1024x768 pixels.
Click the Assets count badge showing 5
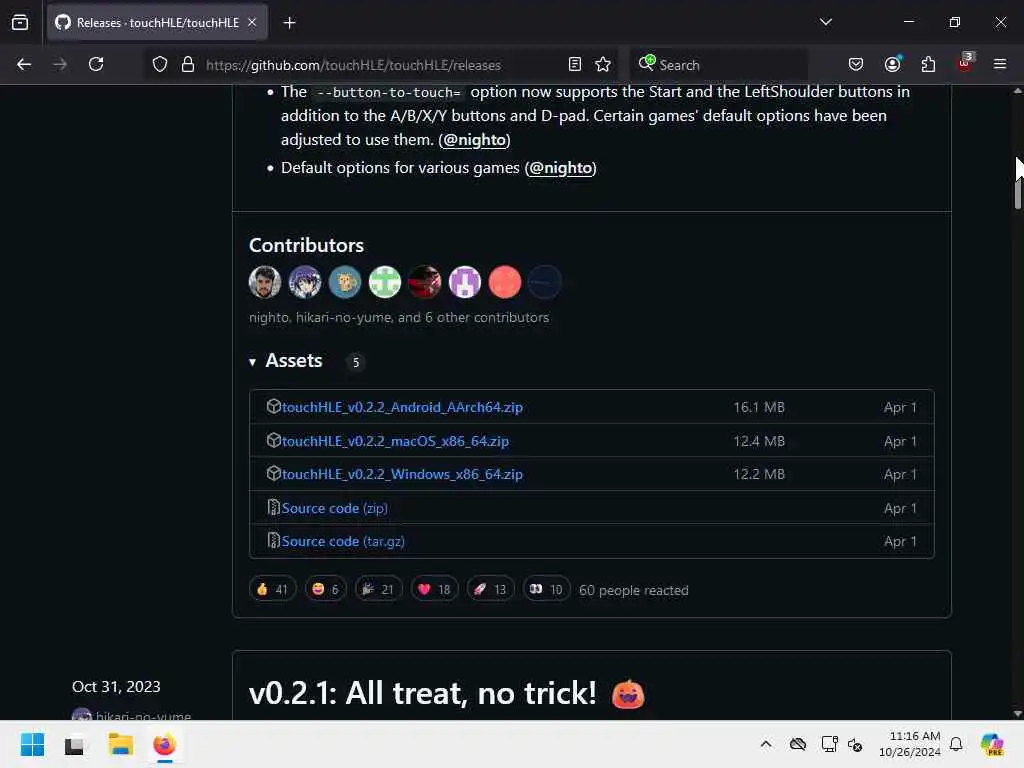point(355,362)
